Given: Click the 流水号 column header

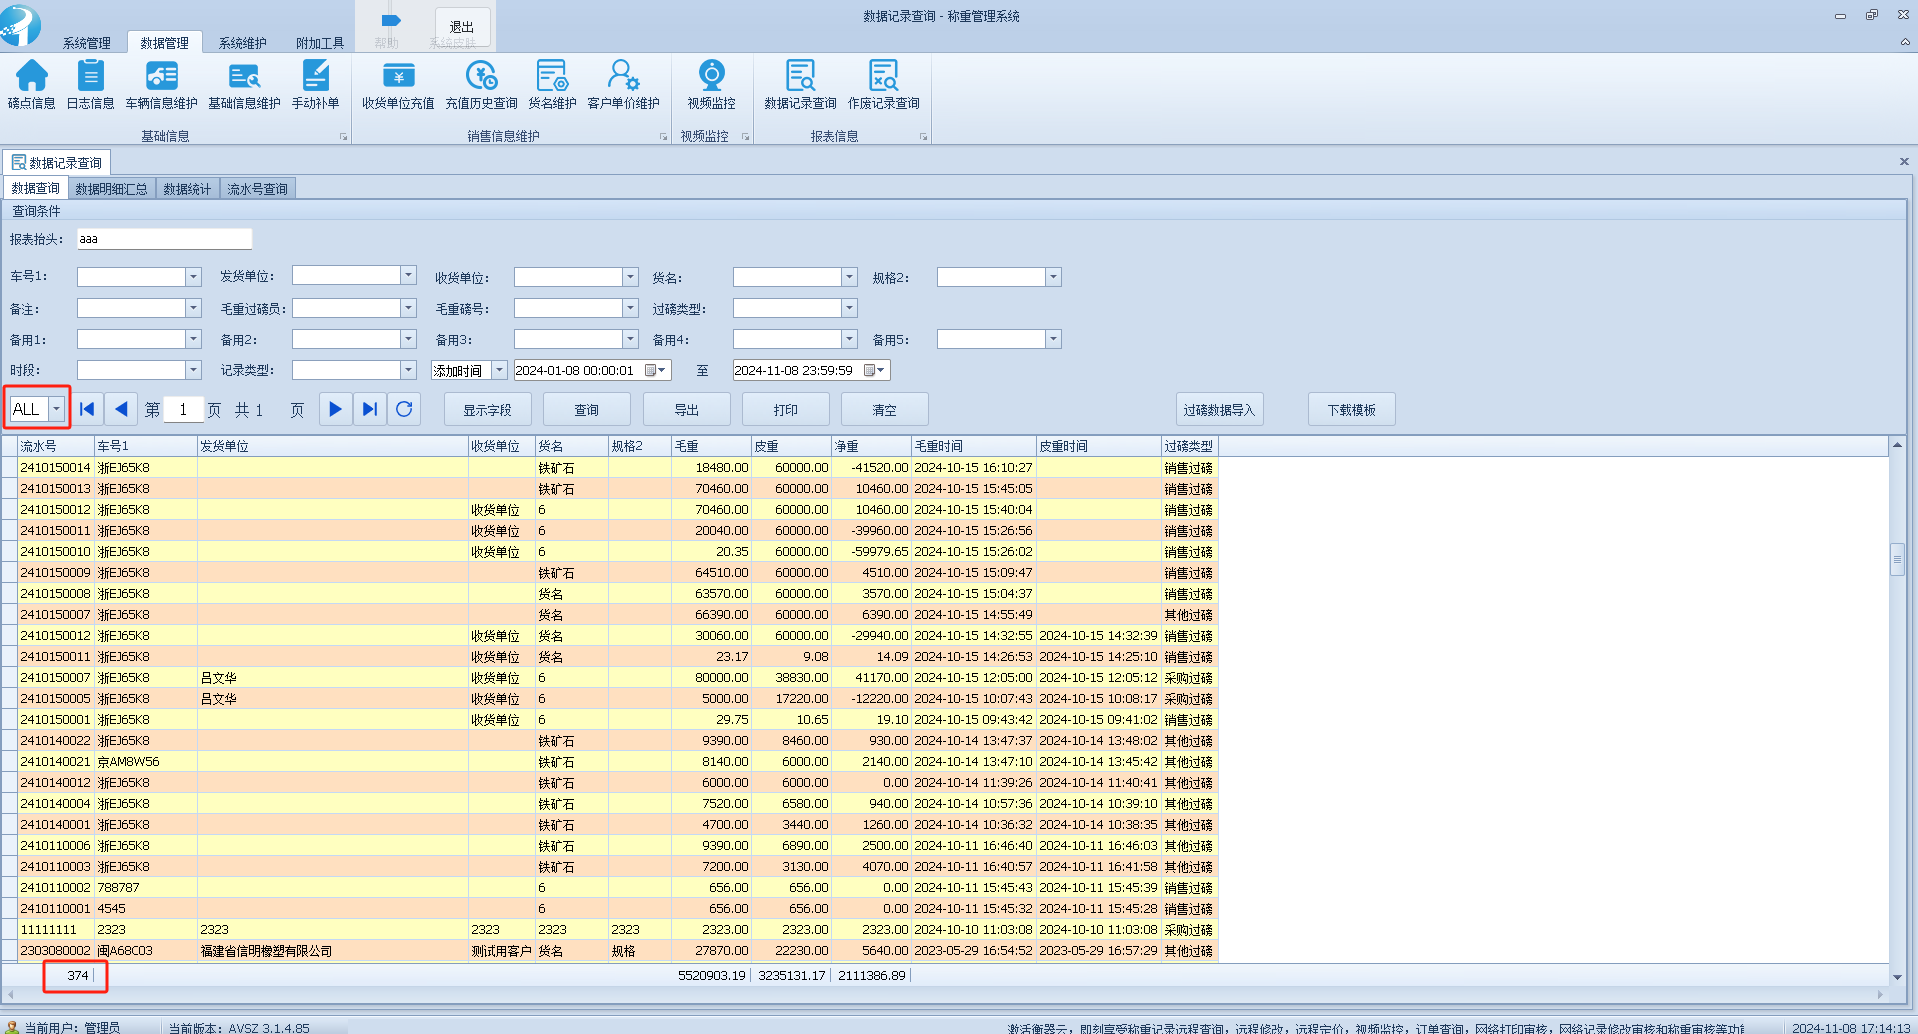Looking at the screenshot, I should [x=56, y=446].
